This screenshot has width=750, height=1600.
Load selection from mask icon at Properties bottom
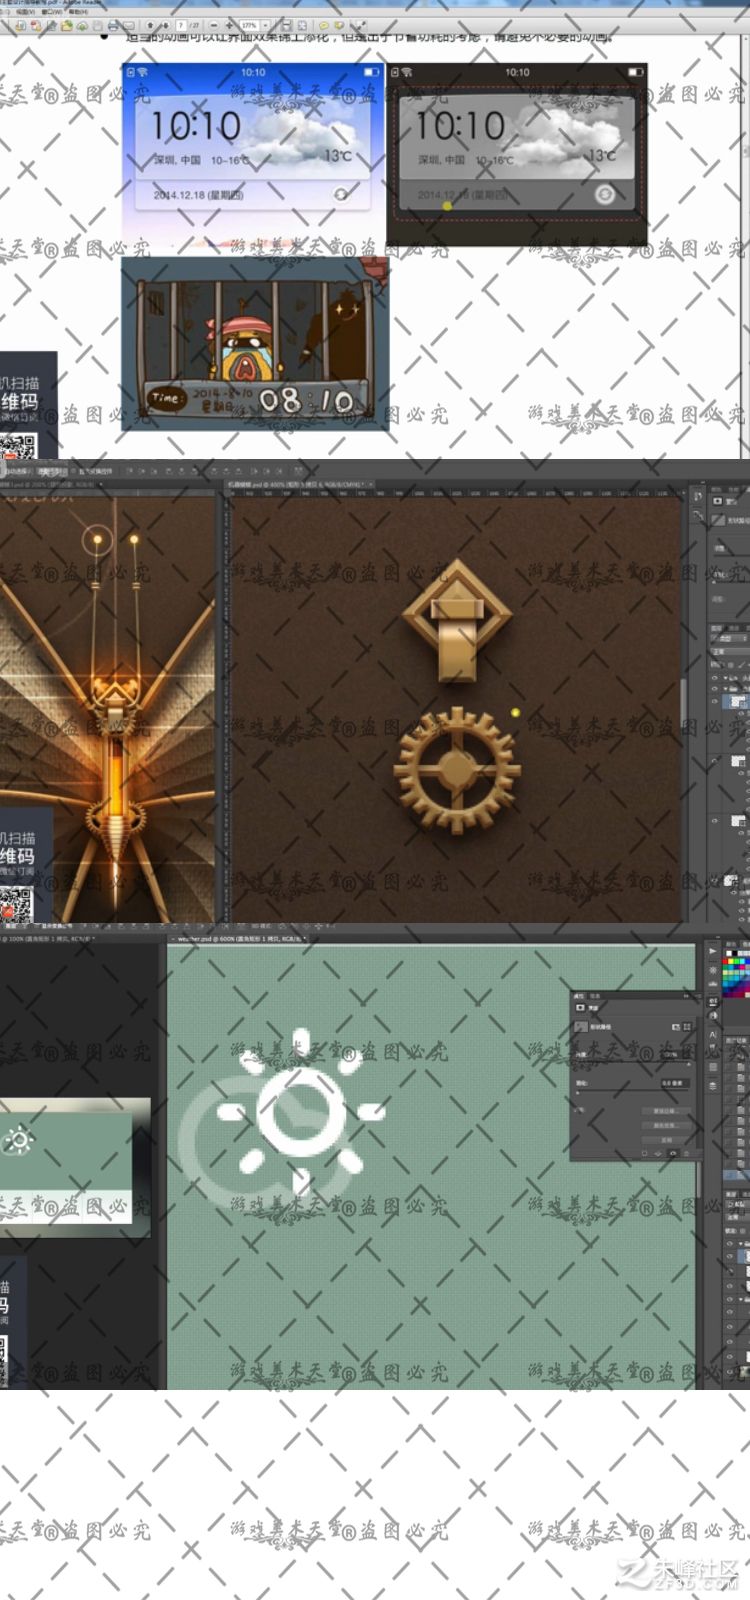pyautogui.click(x=645, y=1153)
